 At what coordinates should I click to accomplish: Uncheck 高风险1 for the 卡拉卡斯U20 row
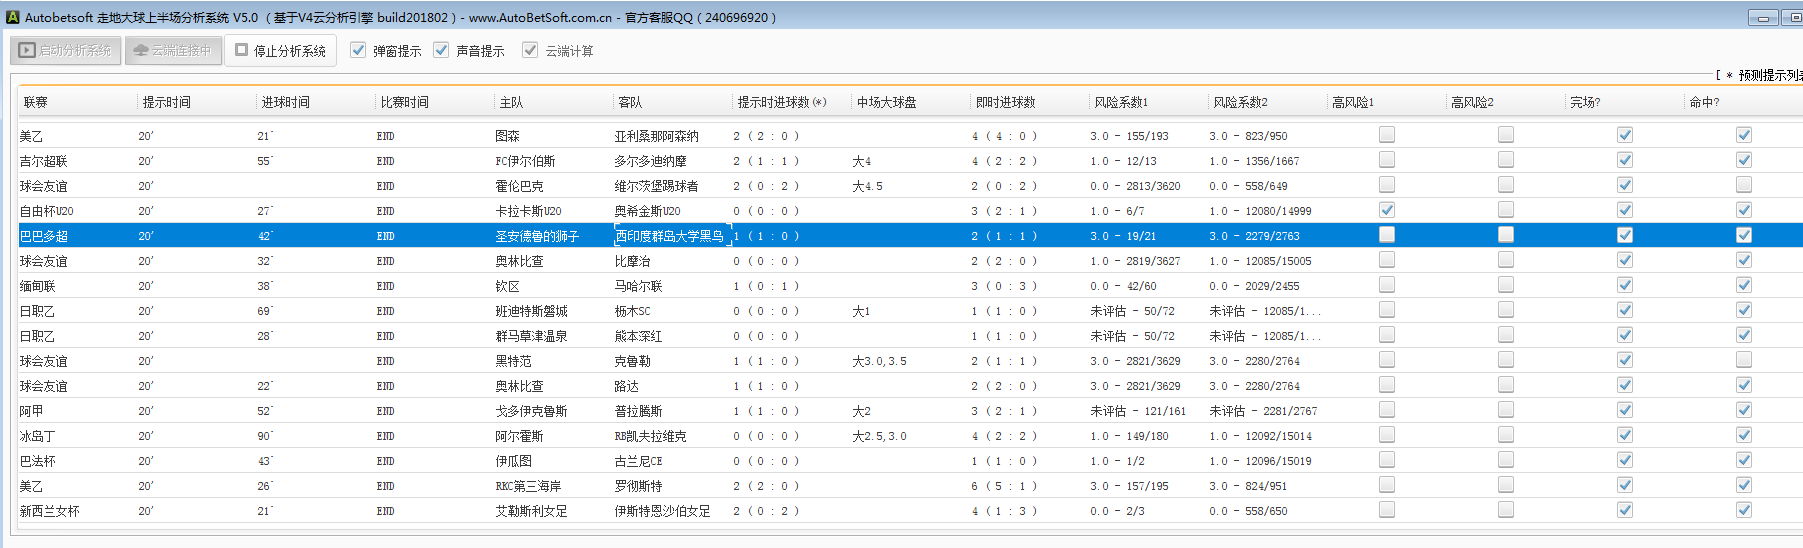[1386, 210]
